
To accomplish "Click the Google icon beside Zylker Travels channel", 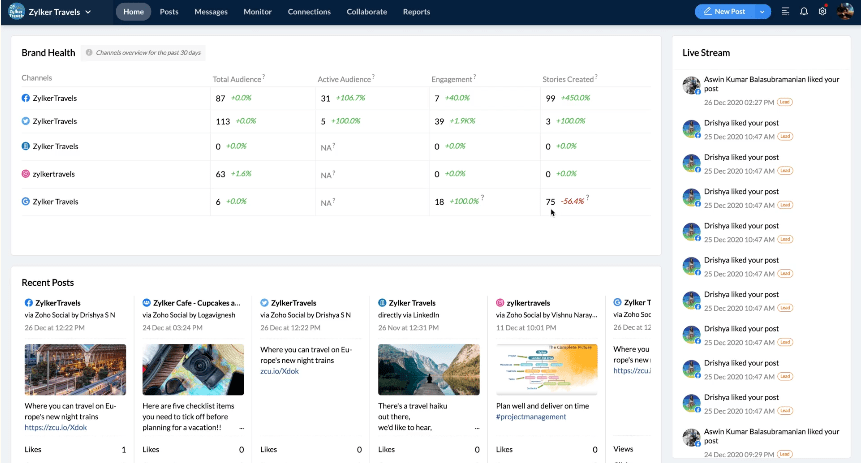I will pyautogui.click(x=26, y=202).
